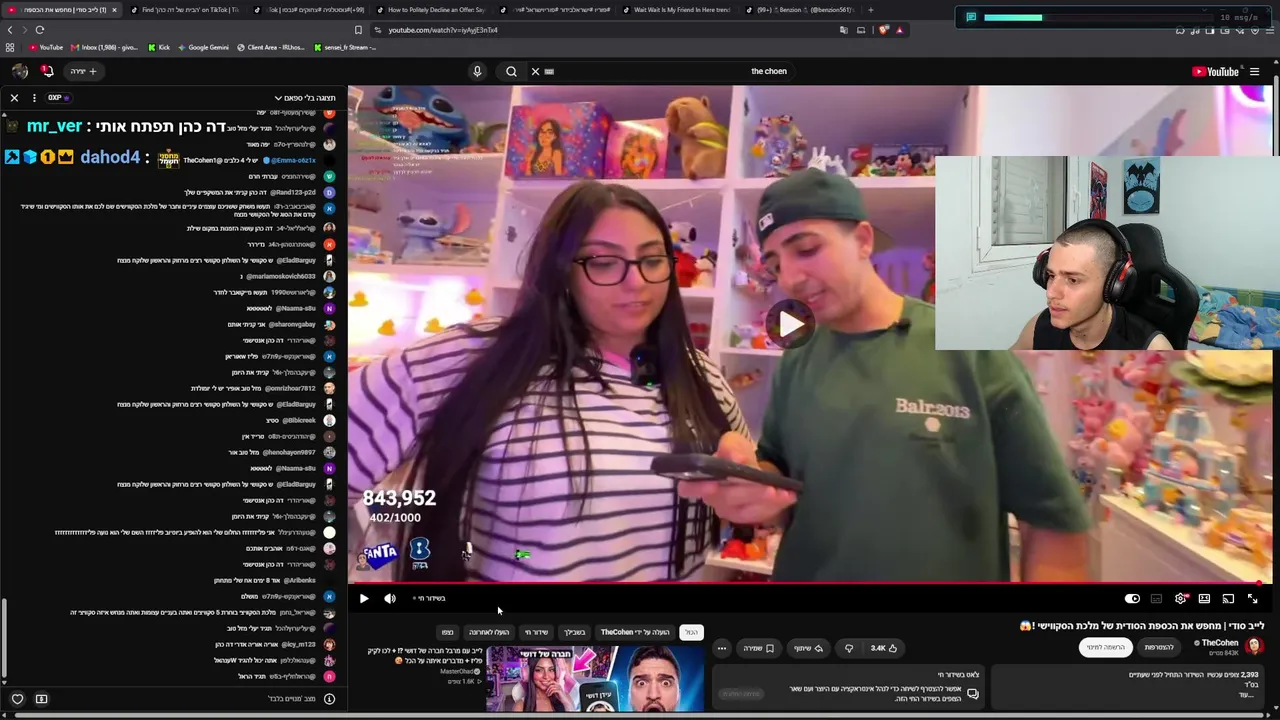This screenshot has width=1280, height=720.
Task: Save the video with the 'שמירה' button
Action: 759,648
